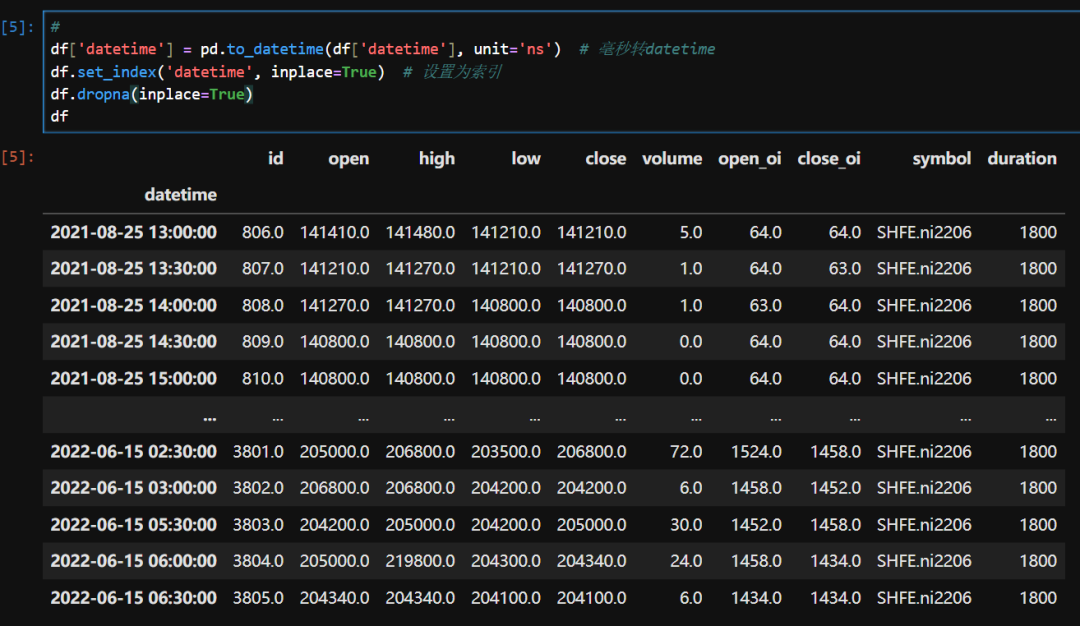Click SHFE.ni2206 in the 06:30:00 row
The image size is (1080, 626).
coord(924,598)
